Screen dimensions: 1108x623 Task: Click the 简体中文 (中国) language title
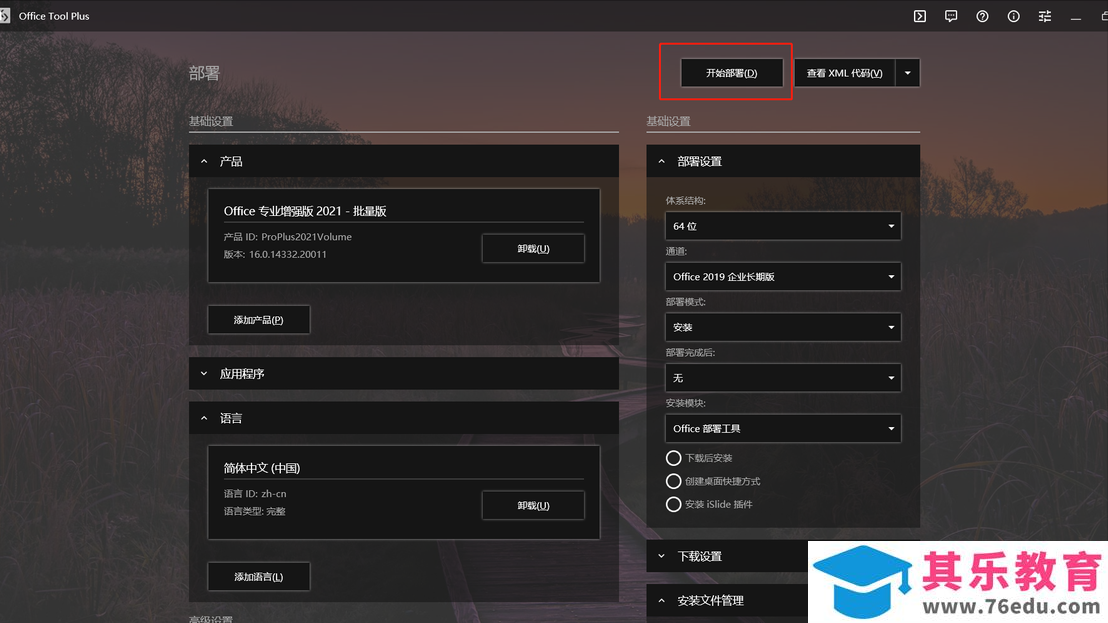coord(262,468)
